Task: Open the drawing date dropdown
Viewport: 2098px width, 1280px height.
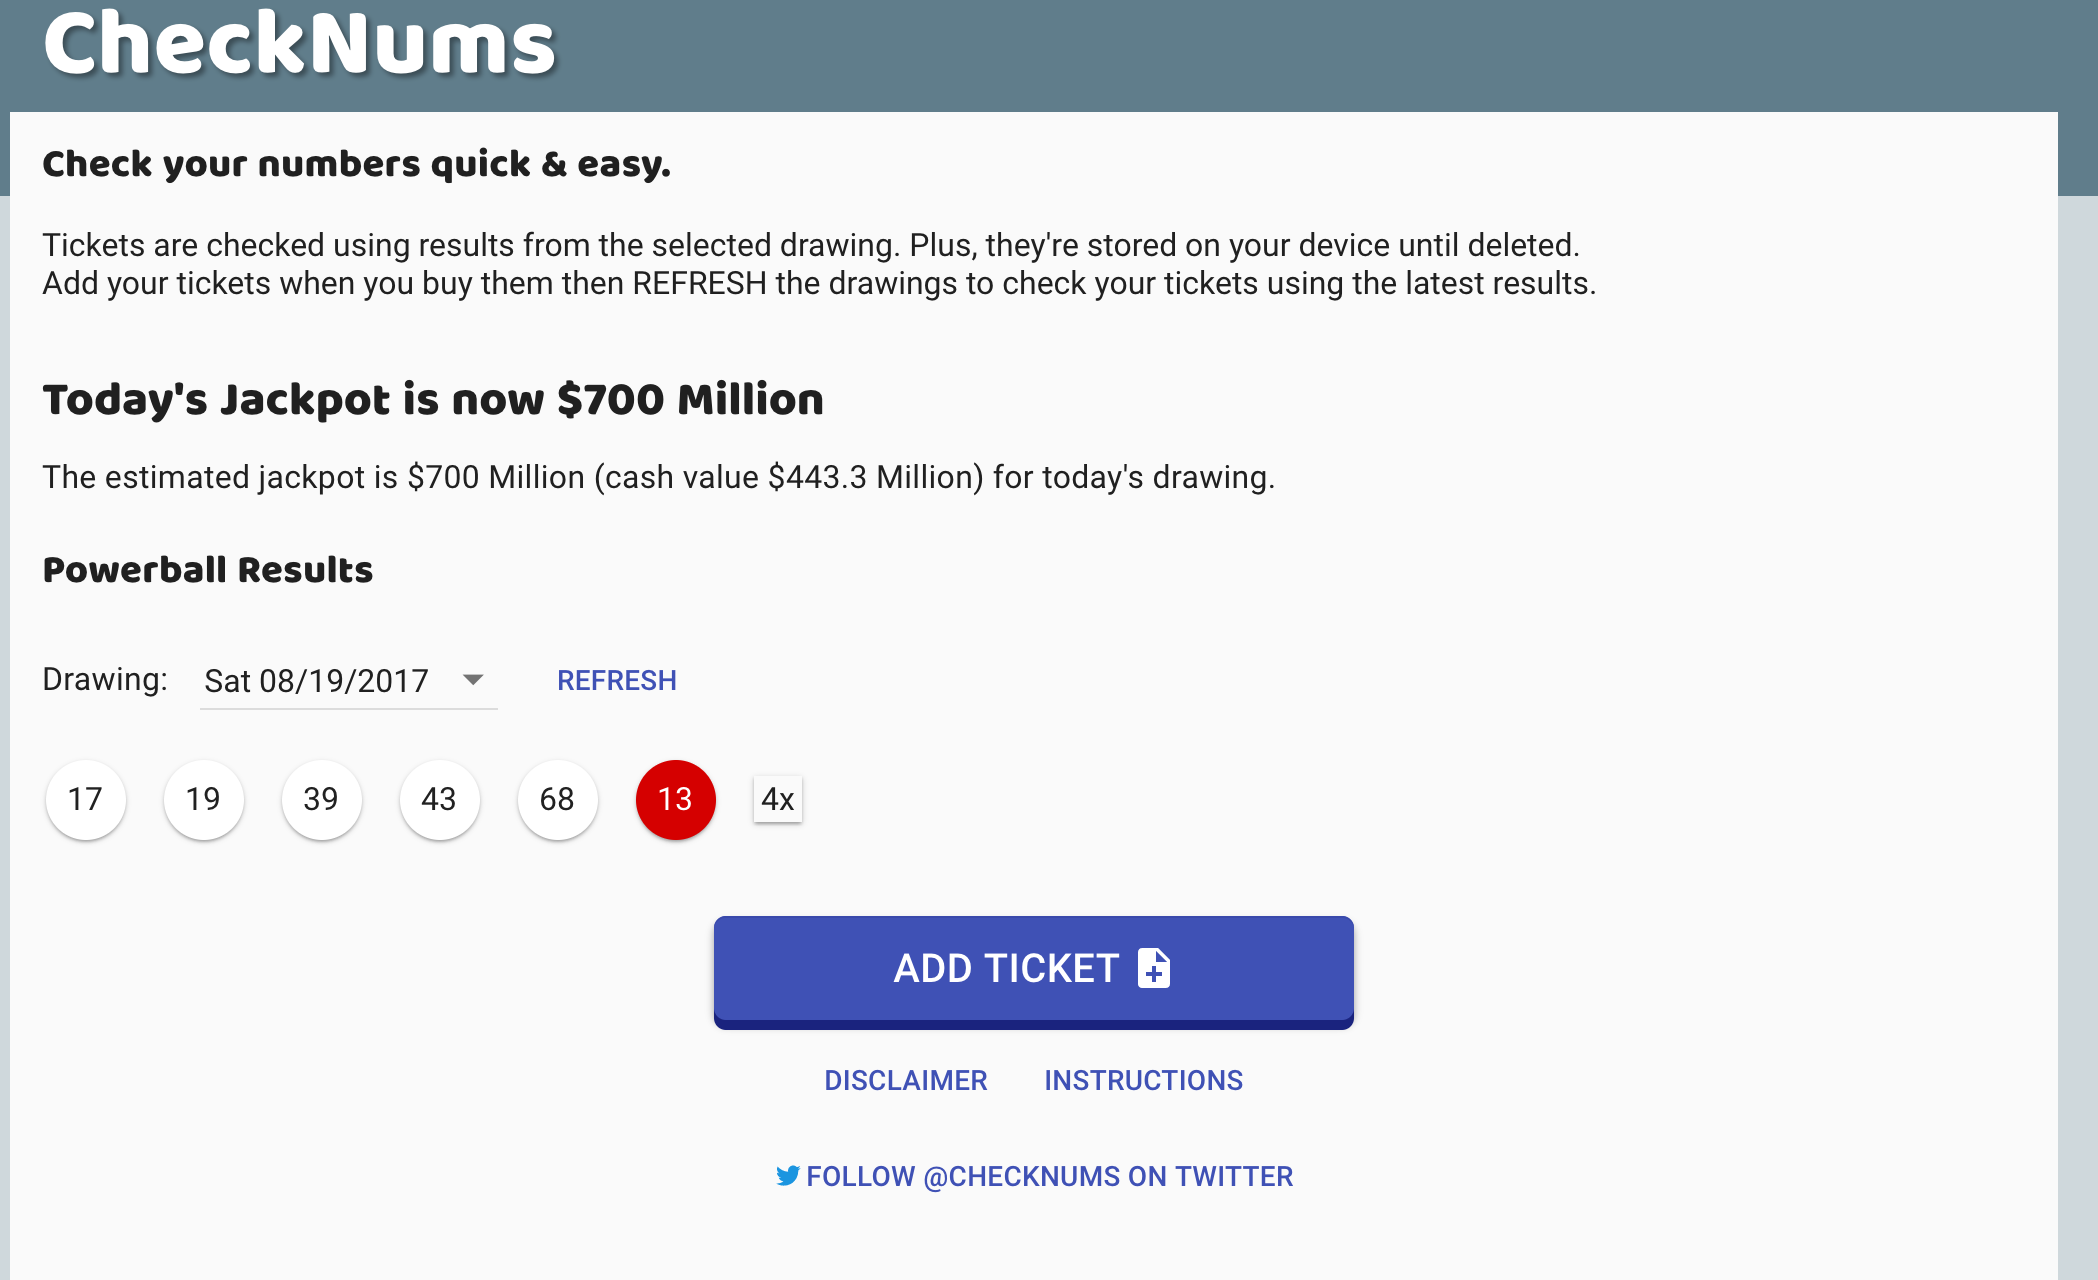Action: tap(348, 680)
